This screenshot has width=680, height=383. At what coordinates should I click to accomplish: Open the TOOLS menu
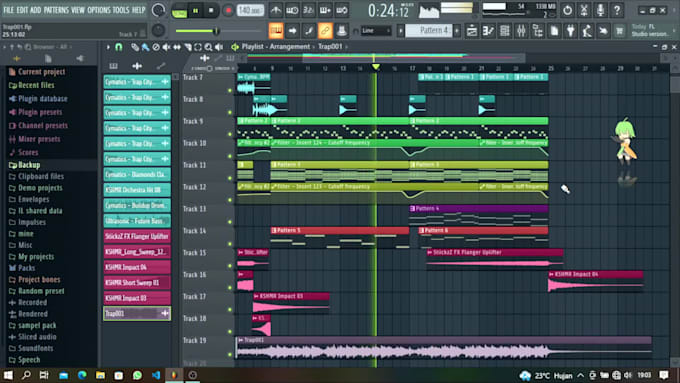(121, 10)
